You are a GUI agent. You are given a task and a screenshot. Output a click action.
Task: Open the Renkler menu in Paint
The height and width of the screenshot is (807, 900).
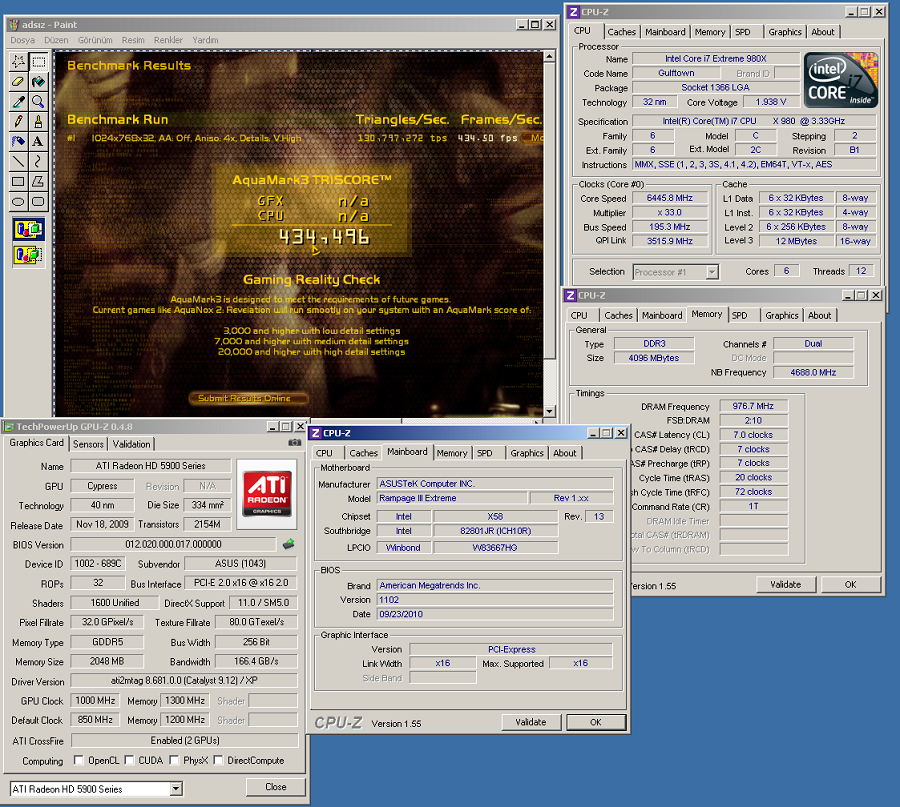168,40
